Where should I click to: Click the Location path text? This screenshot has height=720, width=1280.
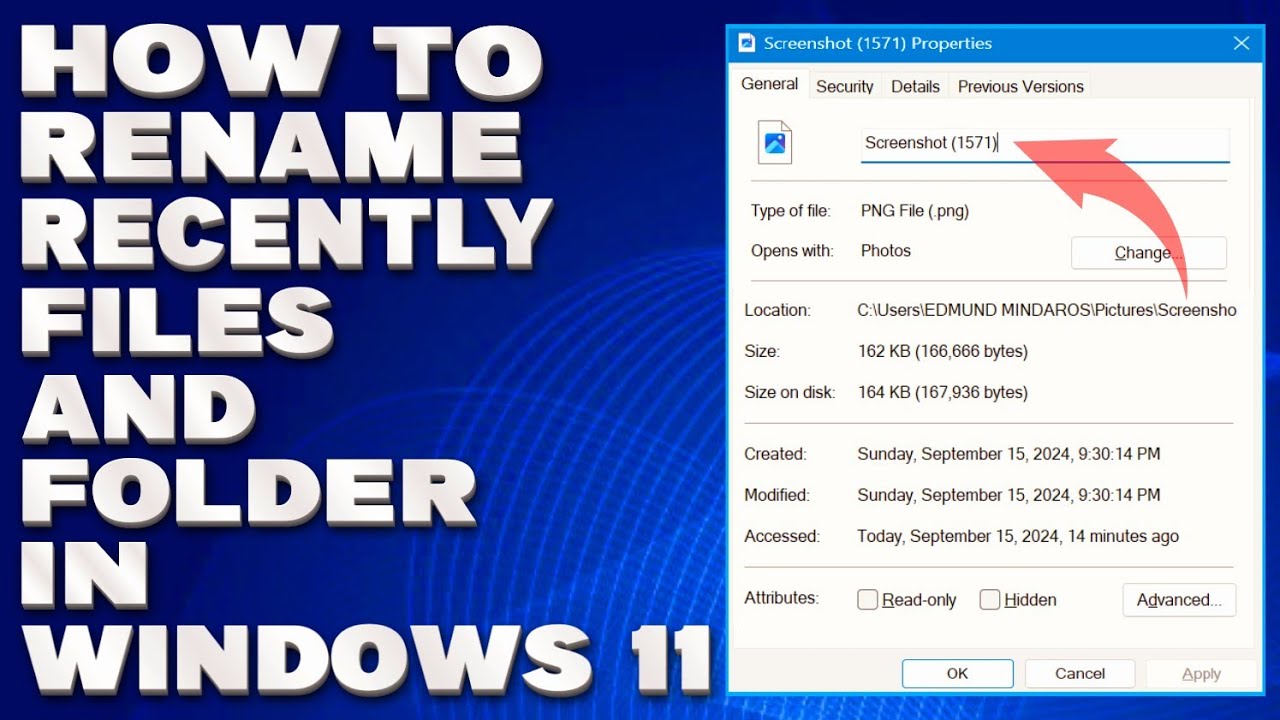[x=1047, y=310]
